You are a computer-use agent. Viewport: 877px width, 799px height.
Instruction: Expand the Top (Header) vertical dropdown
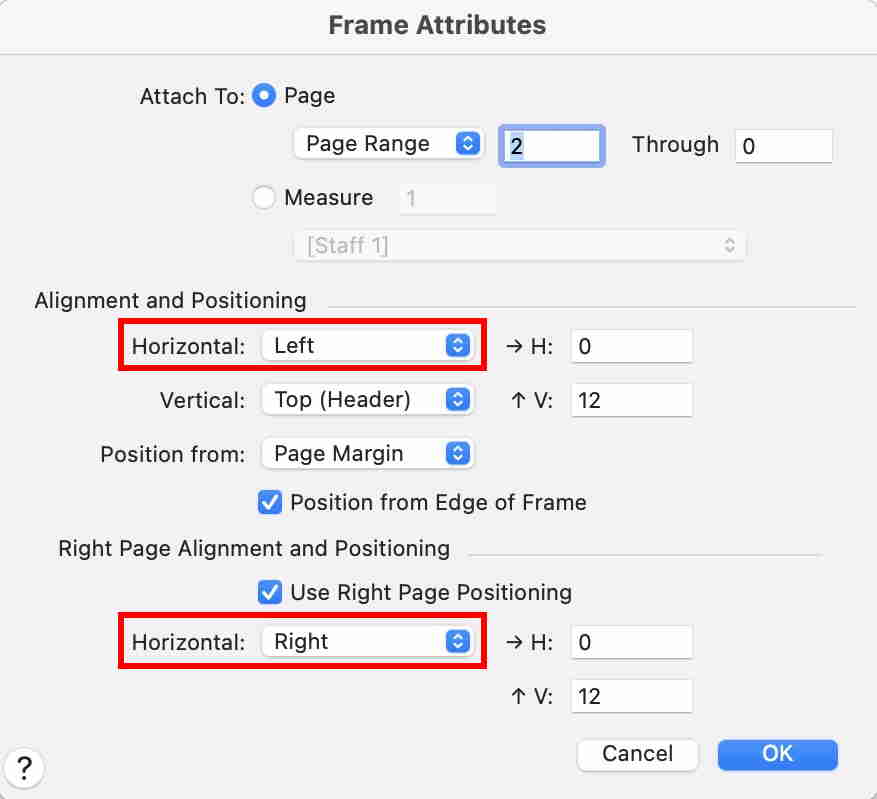(x=366, y=400)
